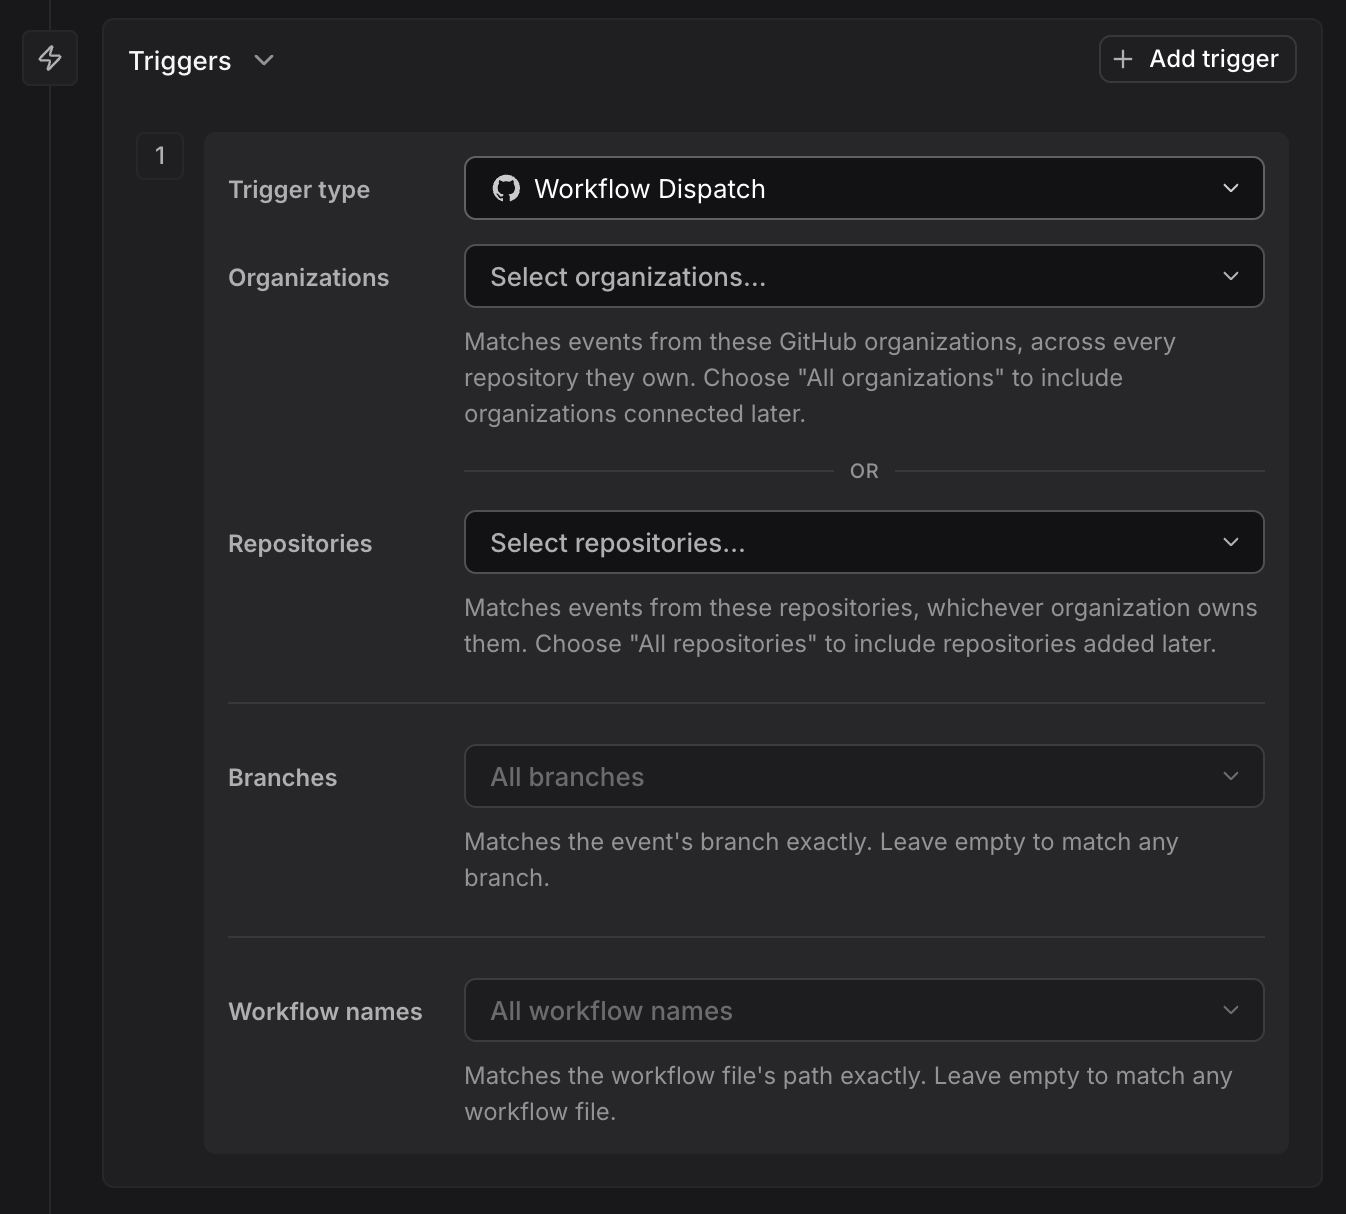Click the lightning bolt triggers icon
Image resolution: width=1346 pixels, height=1214 pixels.
pyautogui.click(x=50, y=58)
